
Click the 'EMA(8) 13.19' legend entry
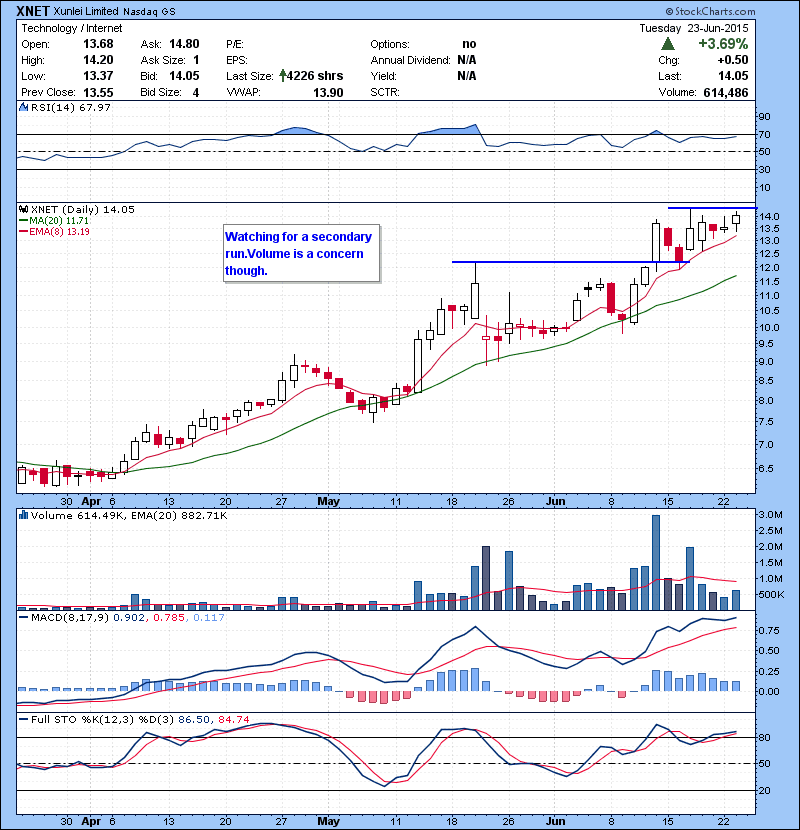point(55,232)
